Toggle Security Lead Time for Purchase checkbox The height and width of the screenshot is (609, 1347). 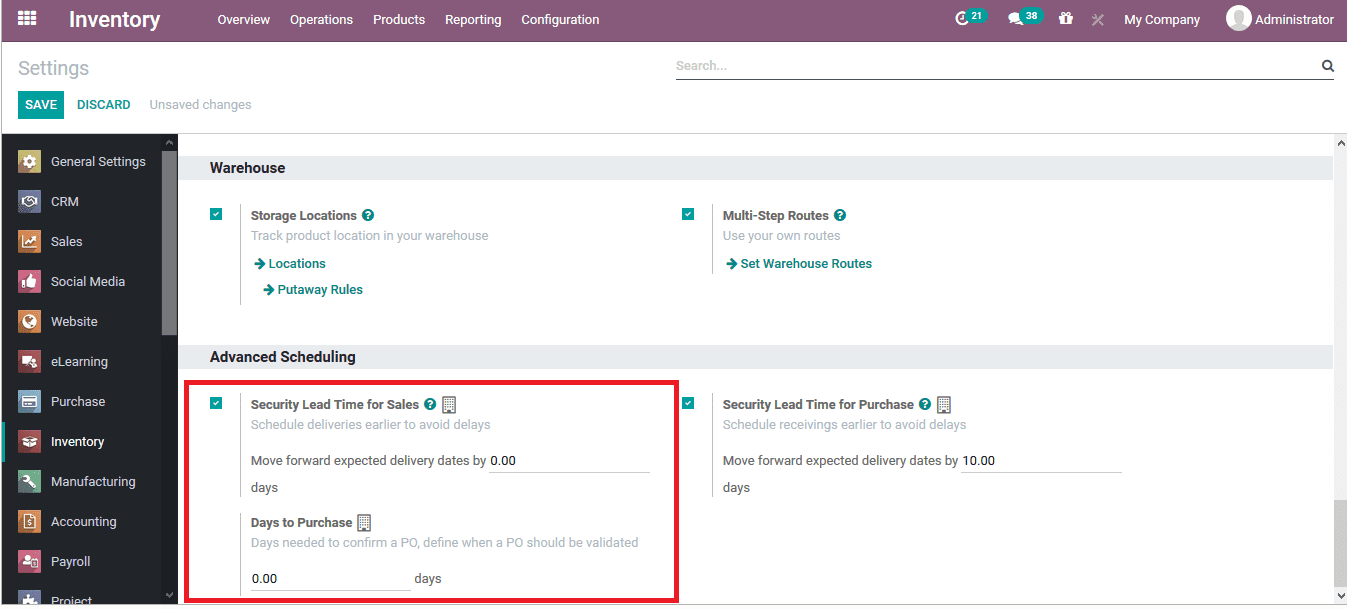[x=688, y=403]
